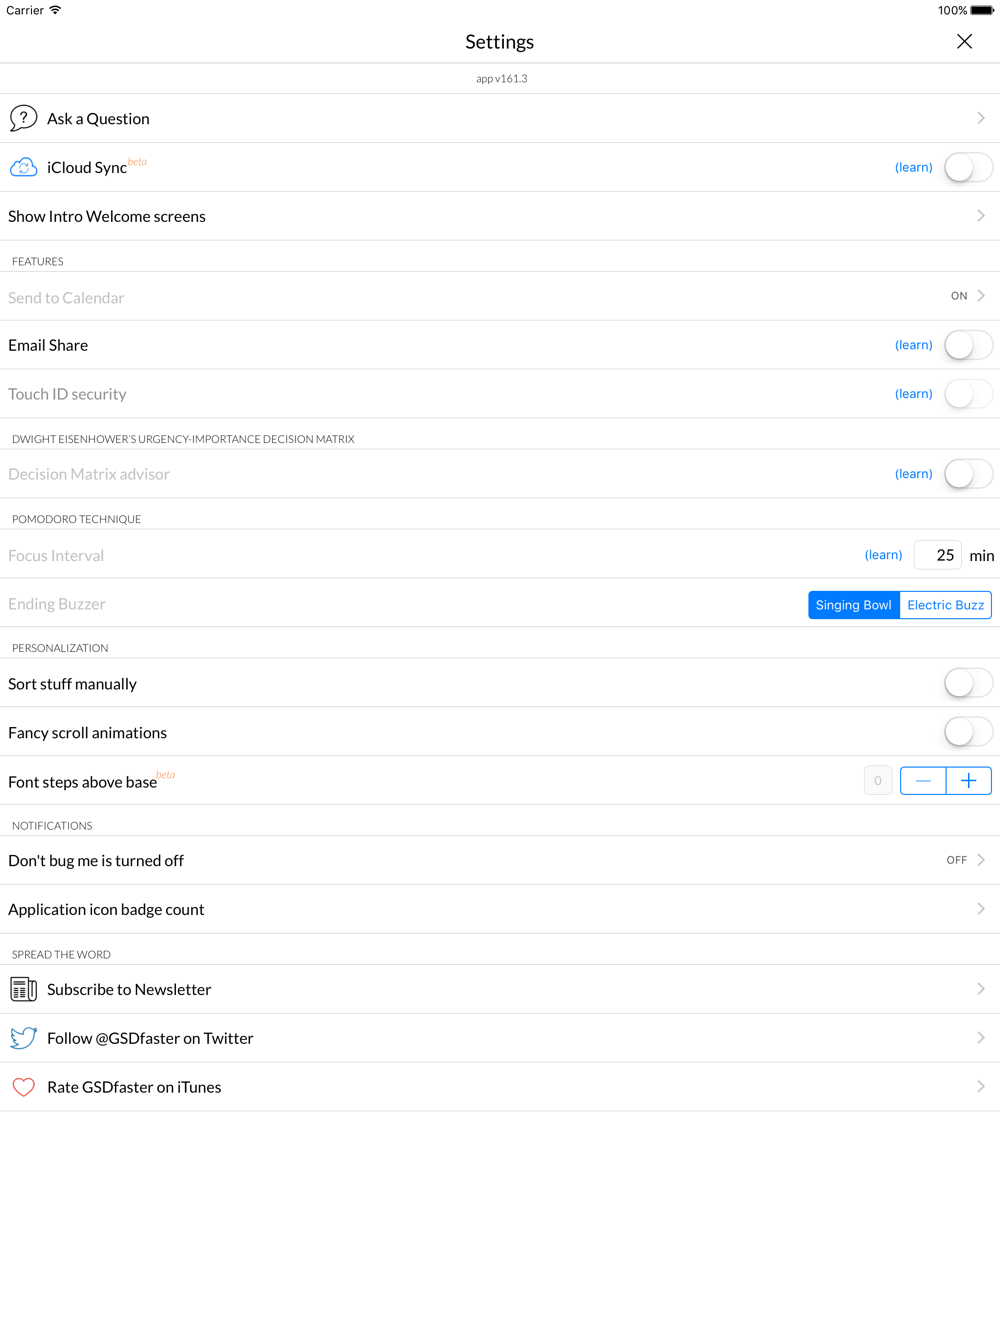Open Application icon badge count row
The width and height of the screenshot is (1000, 1334).
(x=500, y=909)
